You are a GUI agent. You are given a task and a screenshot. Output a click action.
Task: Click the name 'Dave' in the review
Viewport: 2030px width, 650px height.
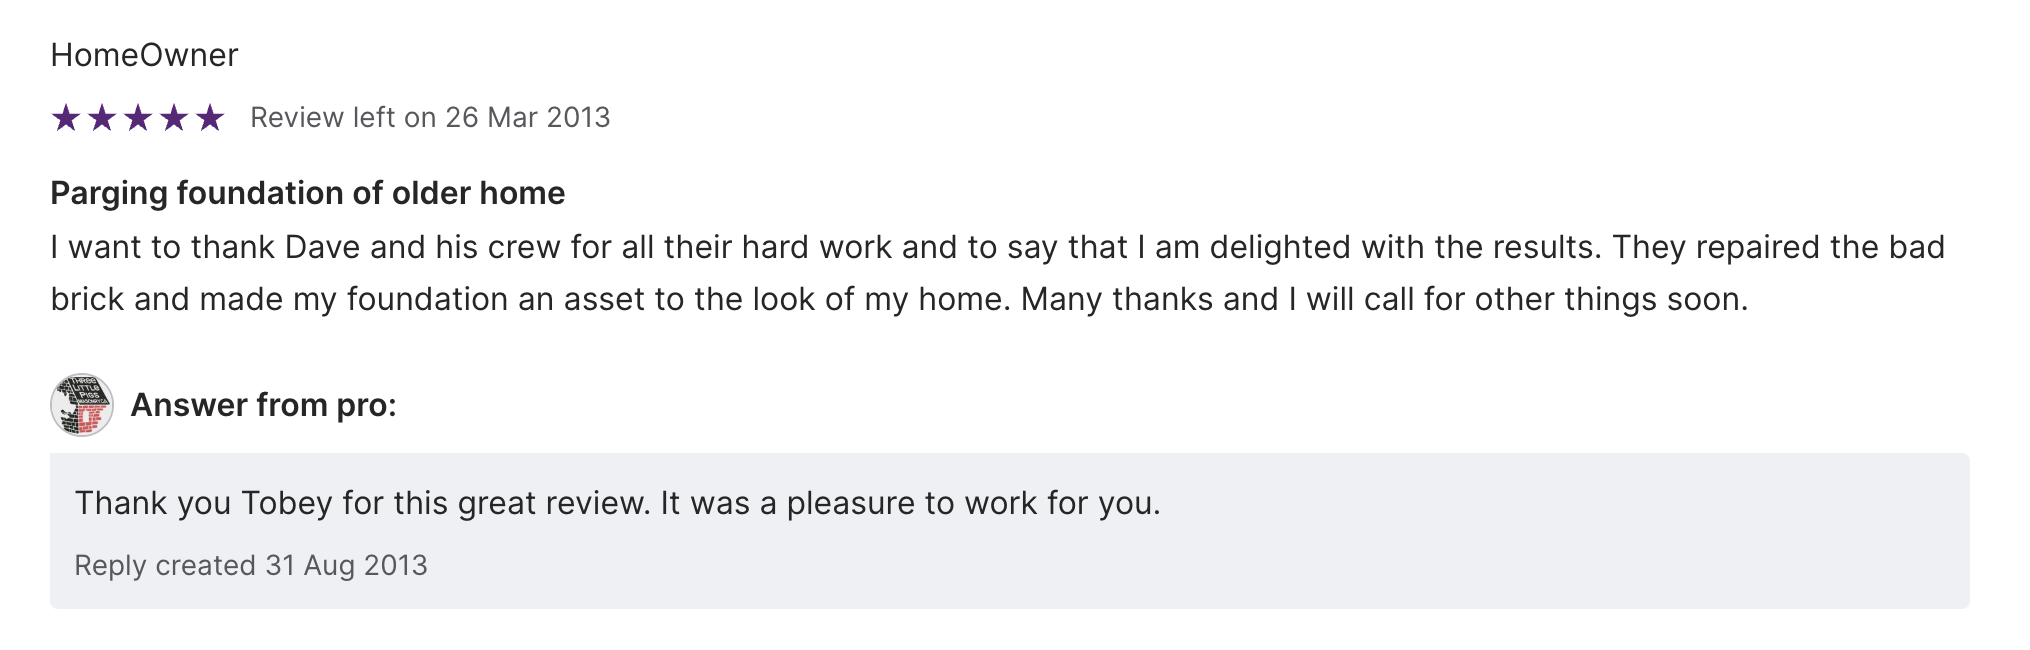click(322, 248)
